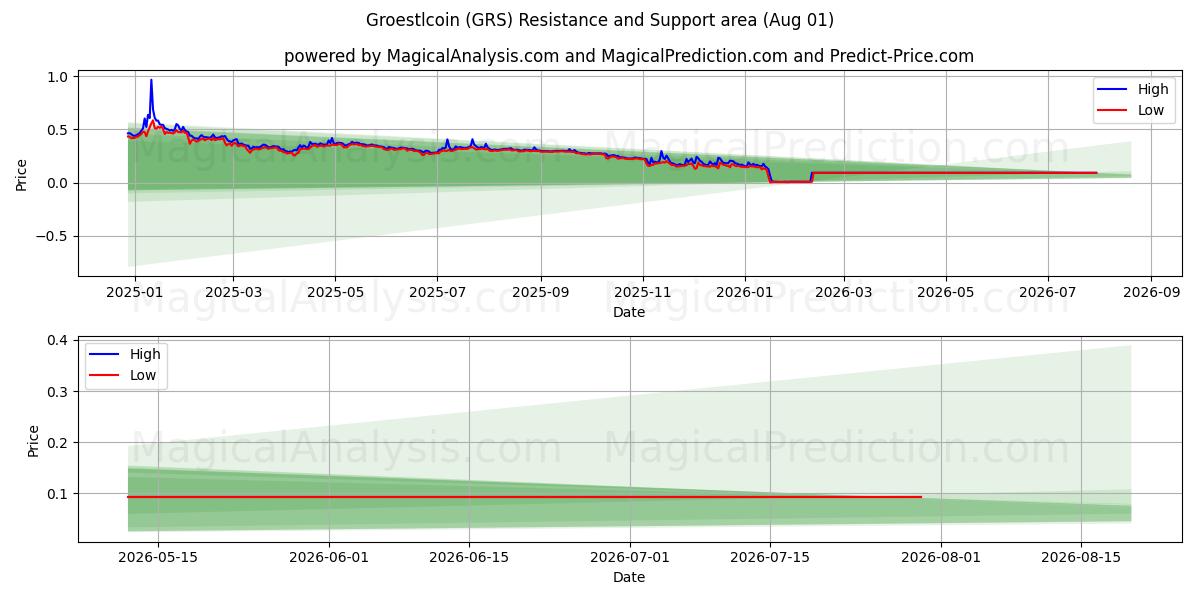Select the '2026-07' tick label
Image resolution: width=1200 pixels, height=600 pixels.
(x=1048, y=293)
